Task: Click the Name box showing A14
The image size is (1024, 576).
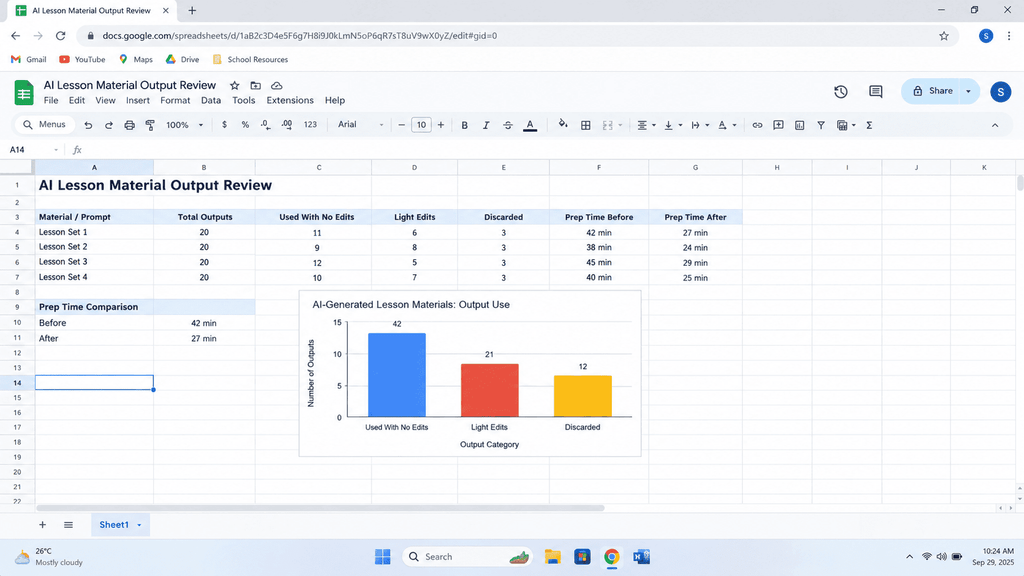Action: click(x=34, y=150)
